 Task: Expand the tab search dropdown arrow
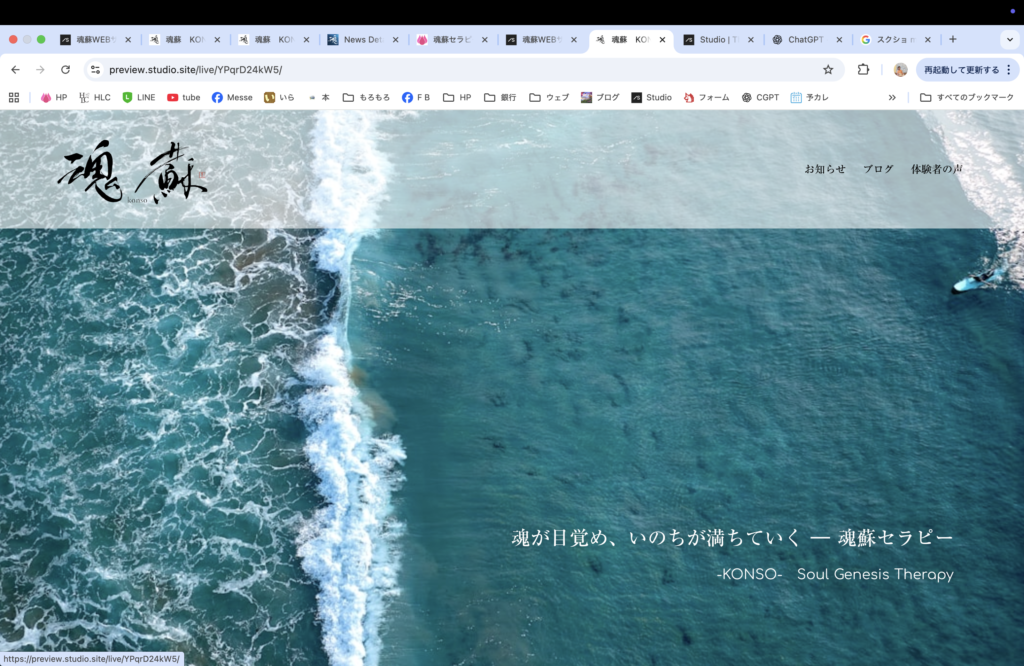(x=1008, y=40)
